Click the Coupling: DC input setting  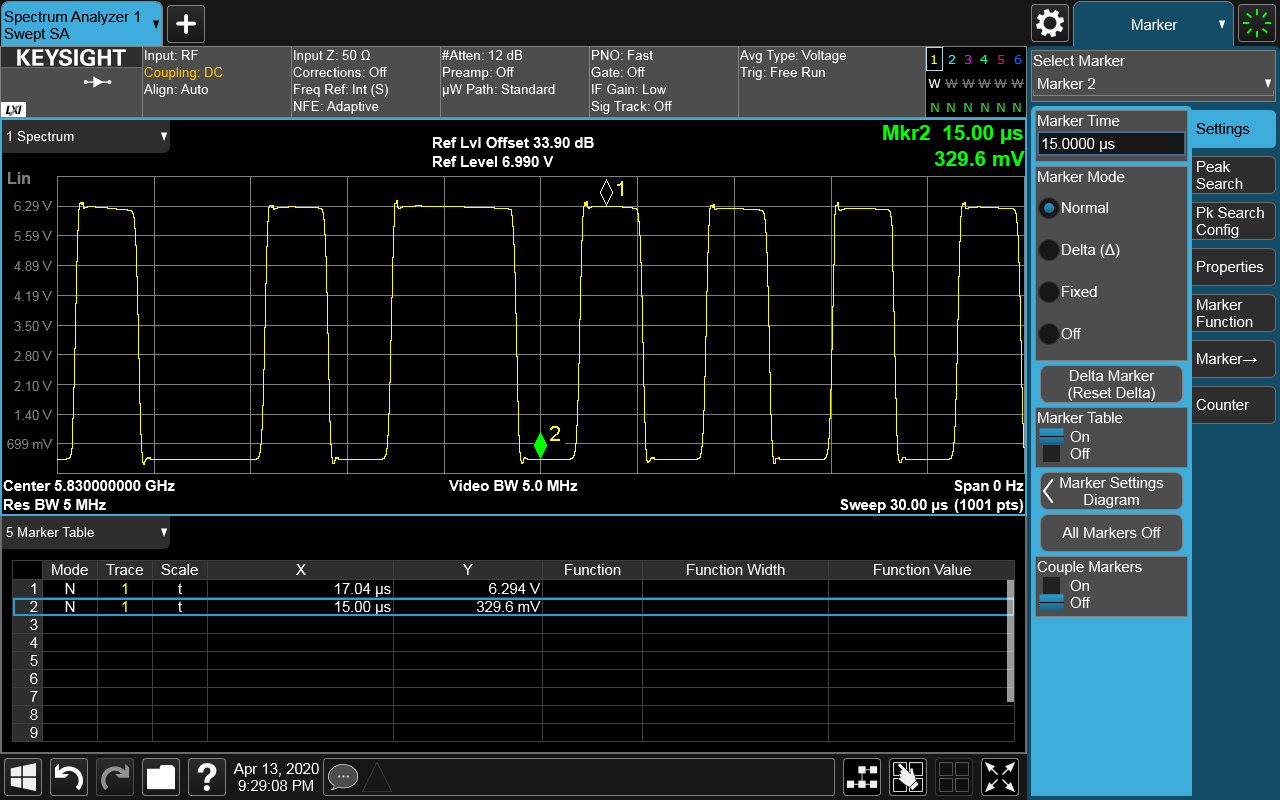(x=183, y=73)
